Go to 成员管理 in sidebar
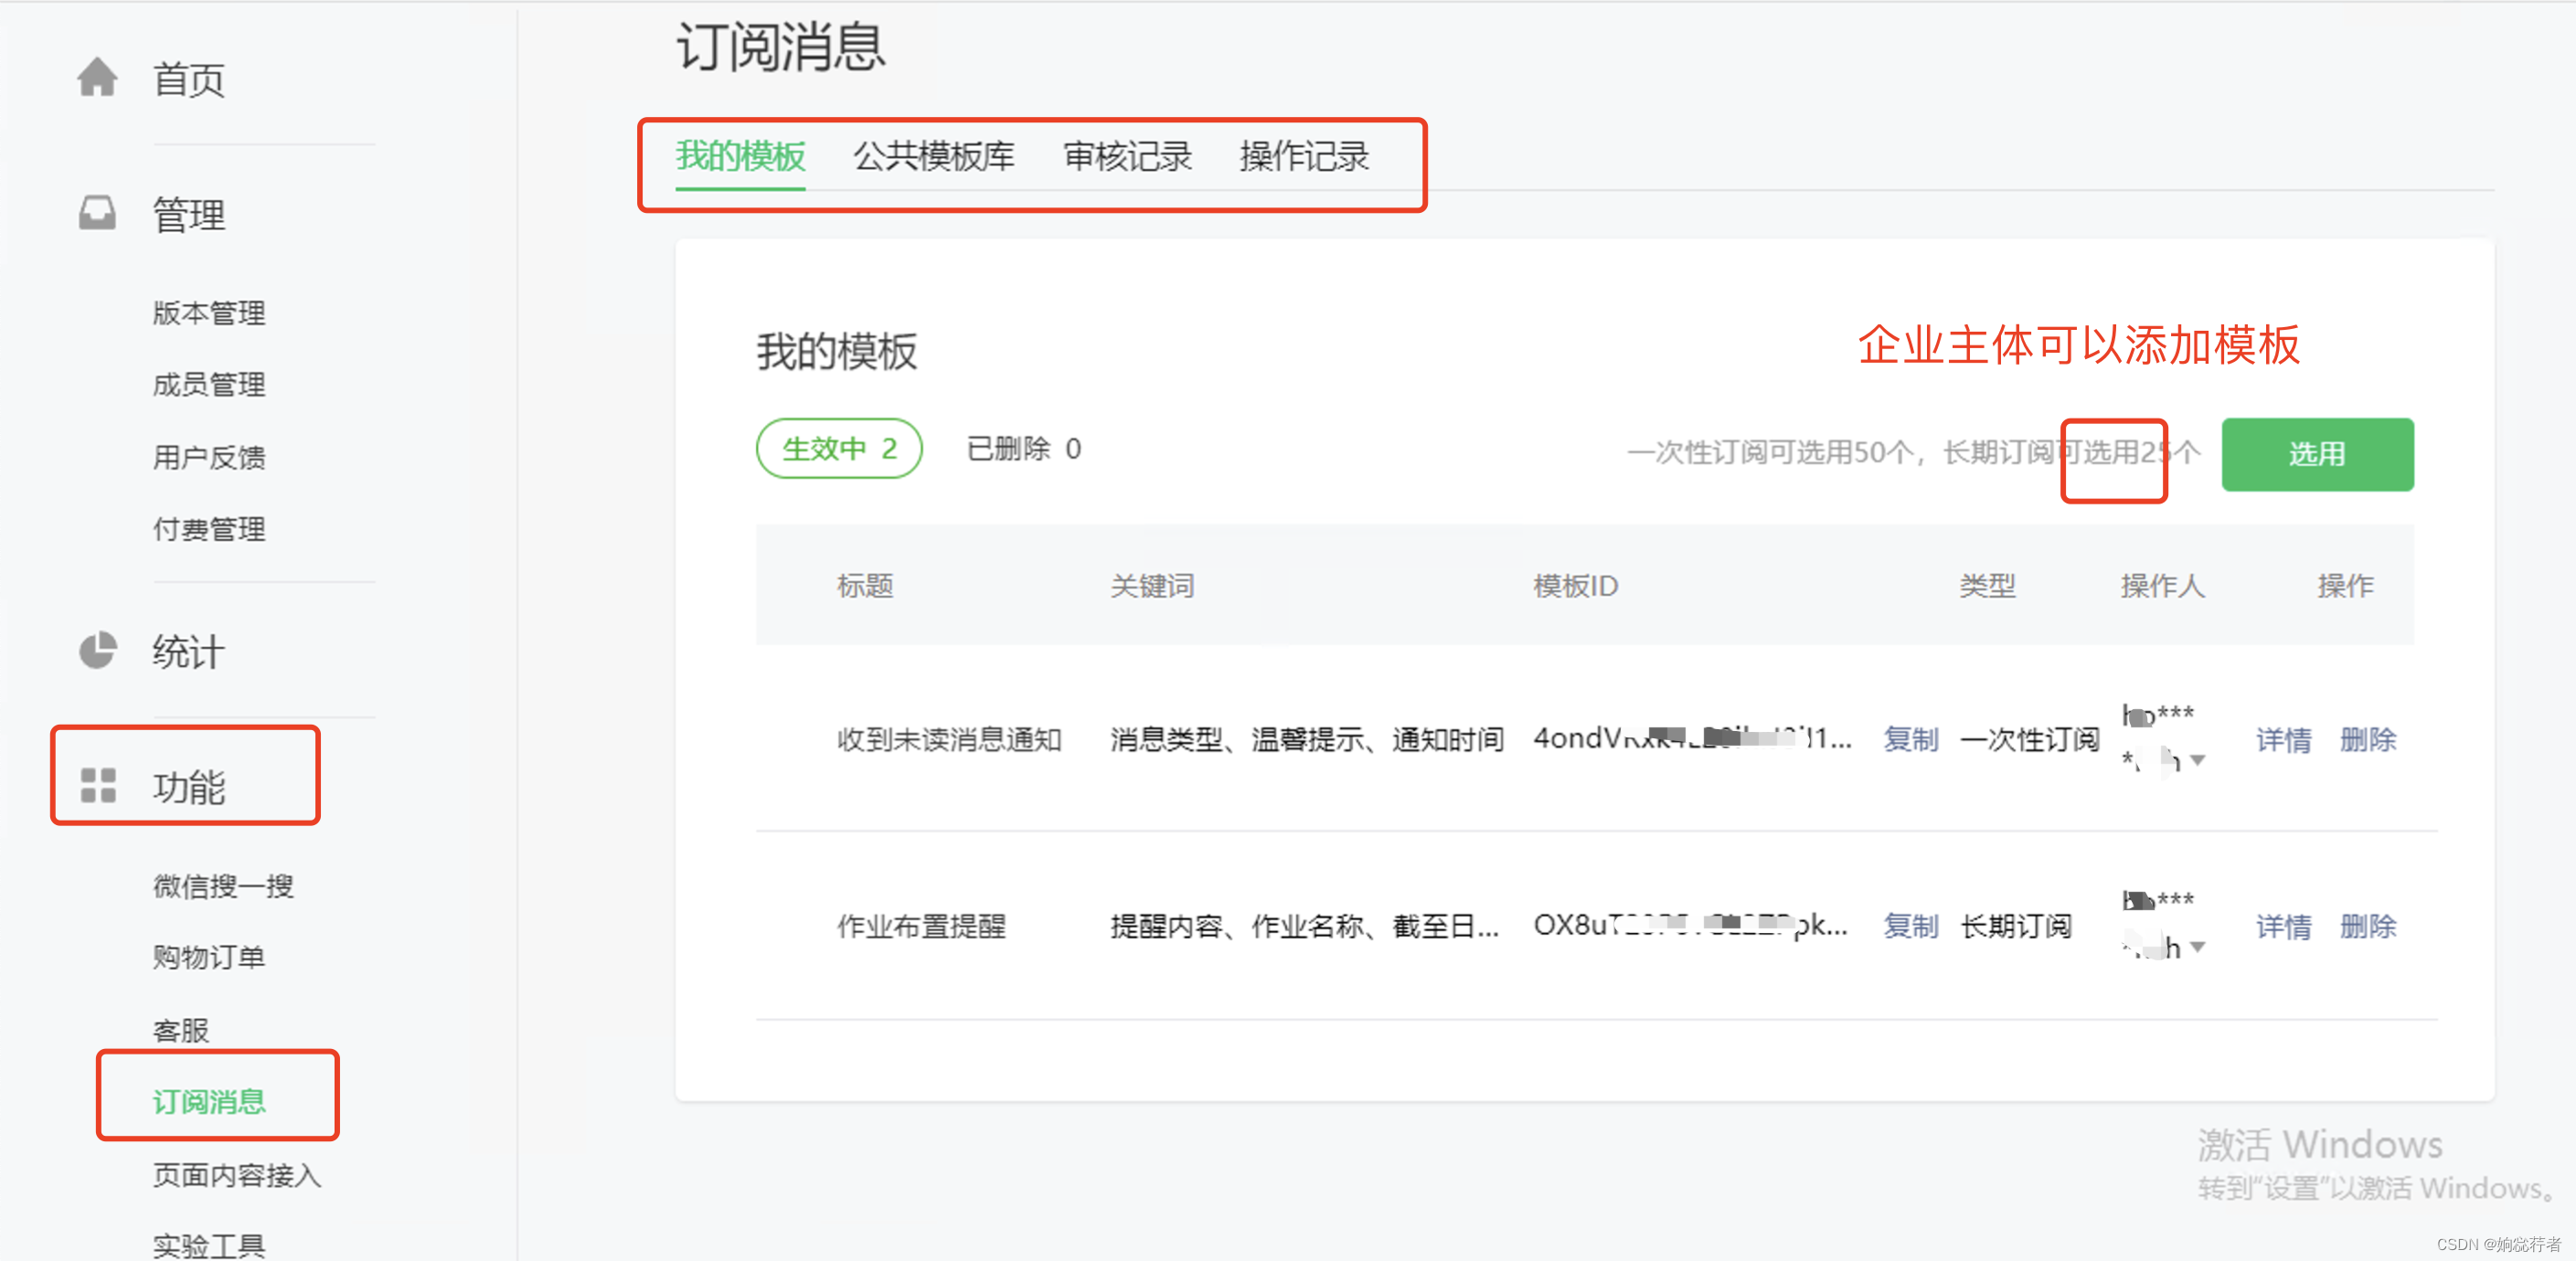The width and height of the screenshot is (2576, 1261). click(x=209, y=384)
